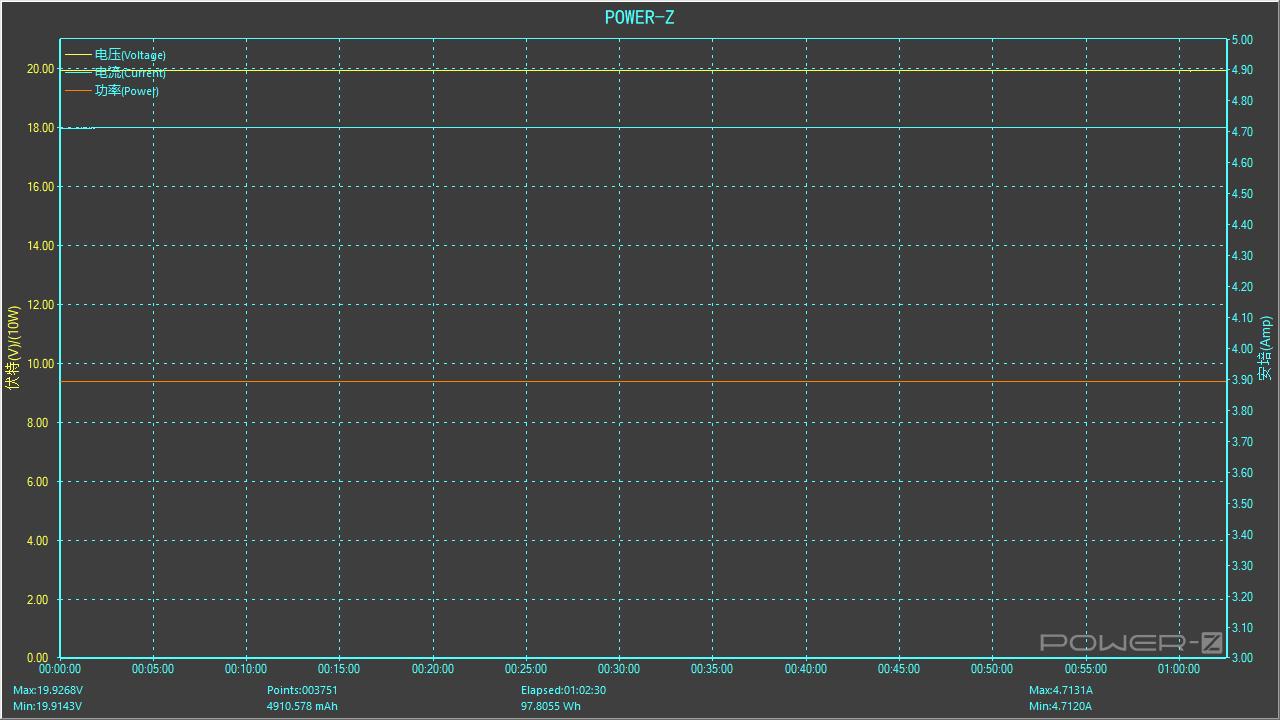1280x720 pixels.
Task: Click the 10.00 left axis label
Action: tap(40, 364)
